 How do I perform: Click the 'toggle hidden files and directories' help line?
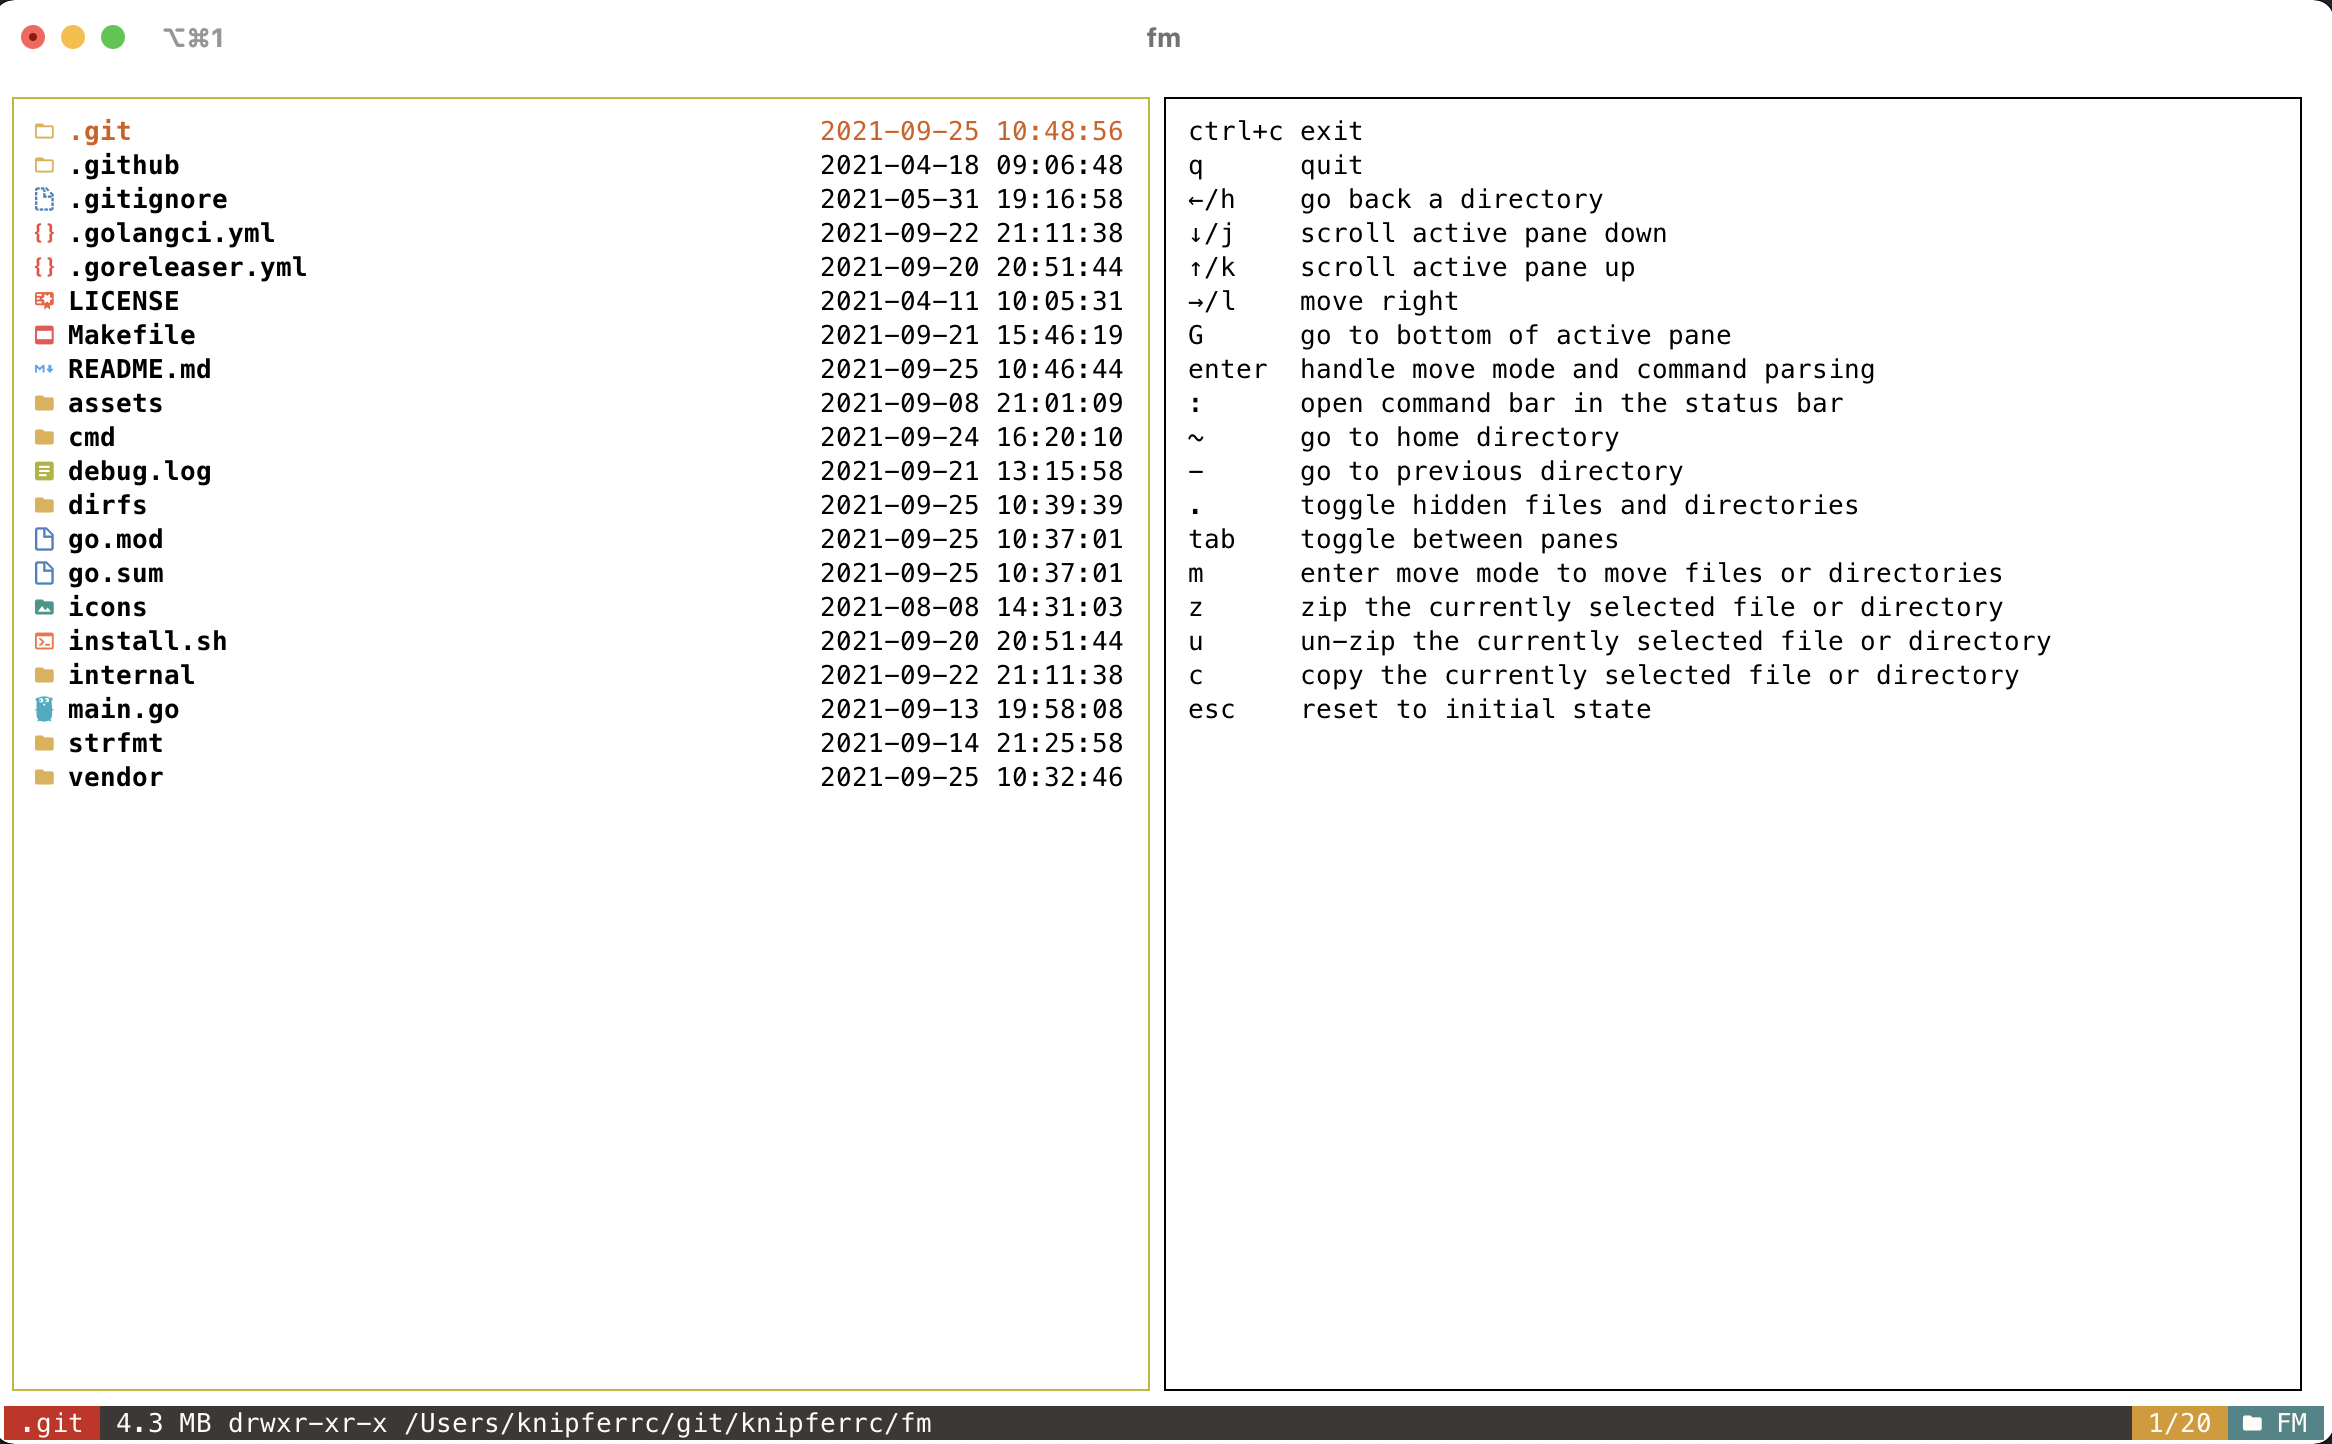tap(1578, 505)
